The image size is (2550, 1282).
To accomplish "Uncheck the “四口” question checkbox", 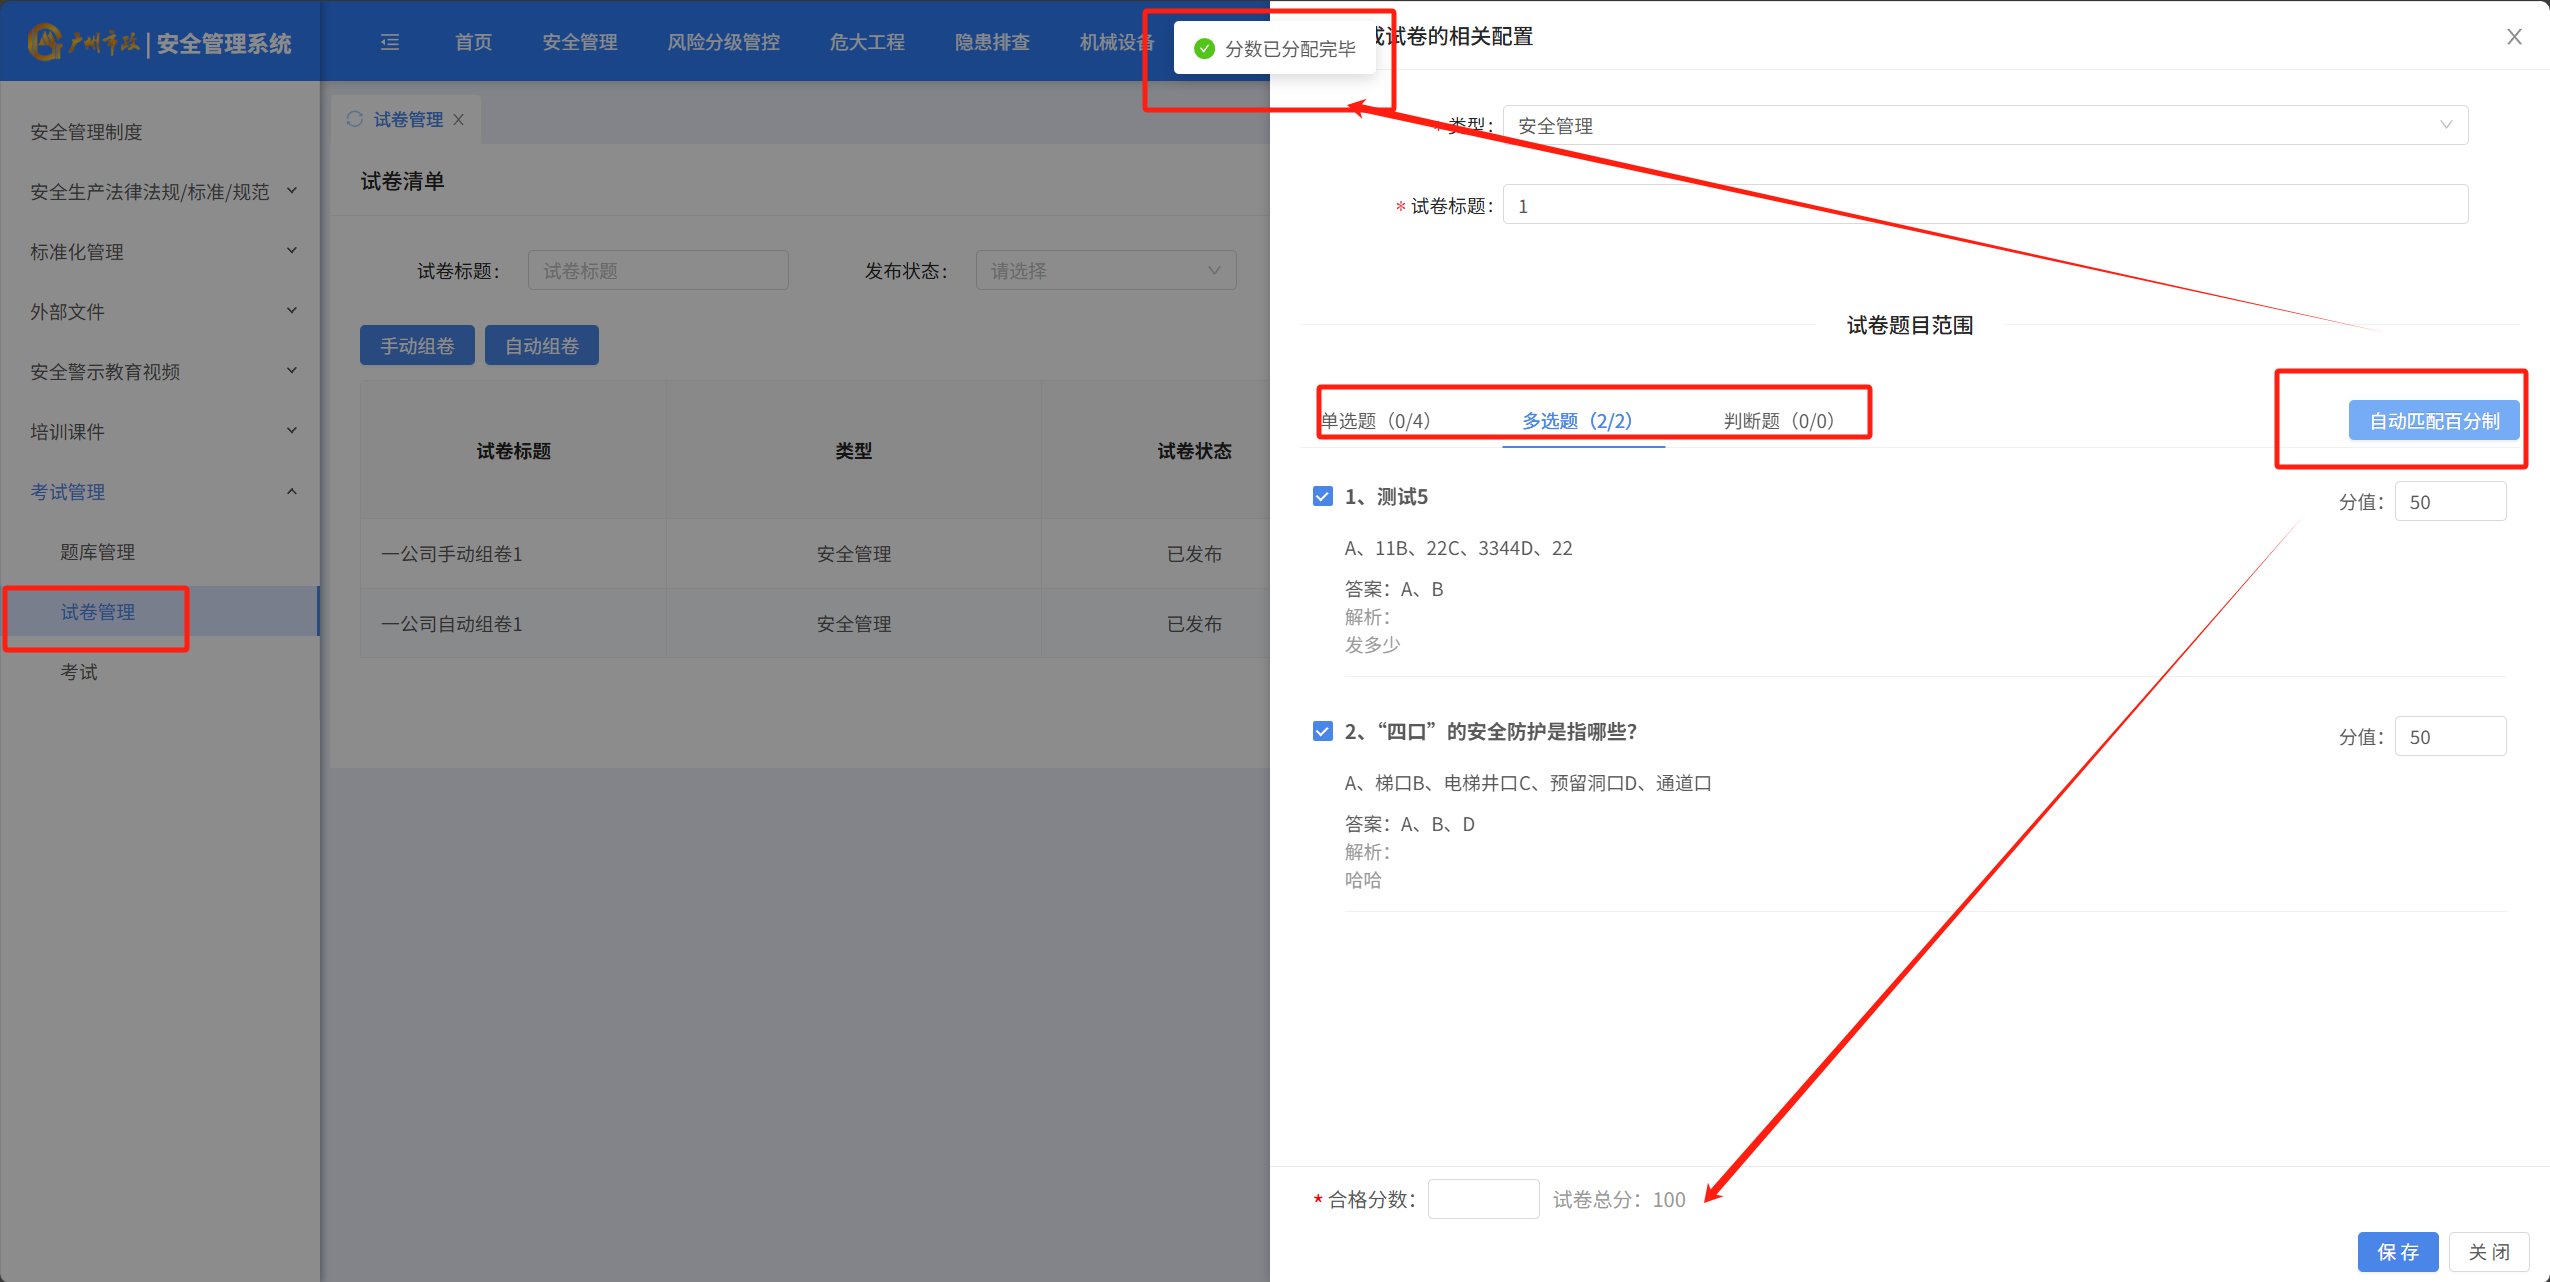I will click(x=1322, y=731).
